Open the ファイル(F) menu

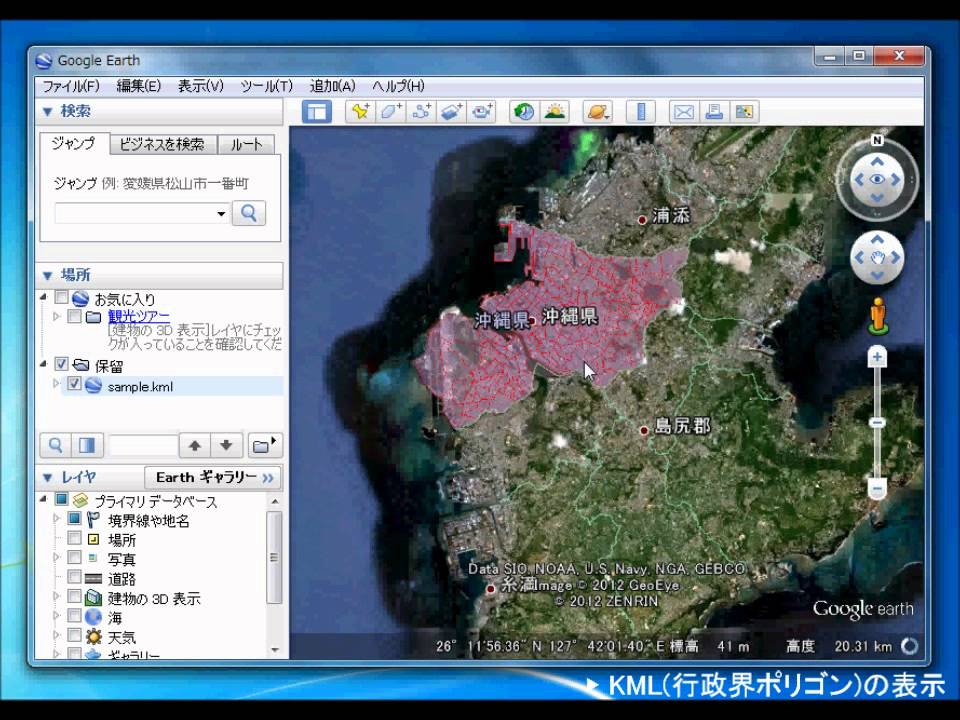click(71, 86)
